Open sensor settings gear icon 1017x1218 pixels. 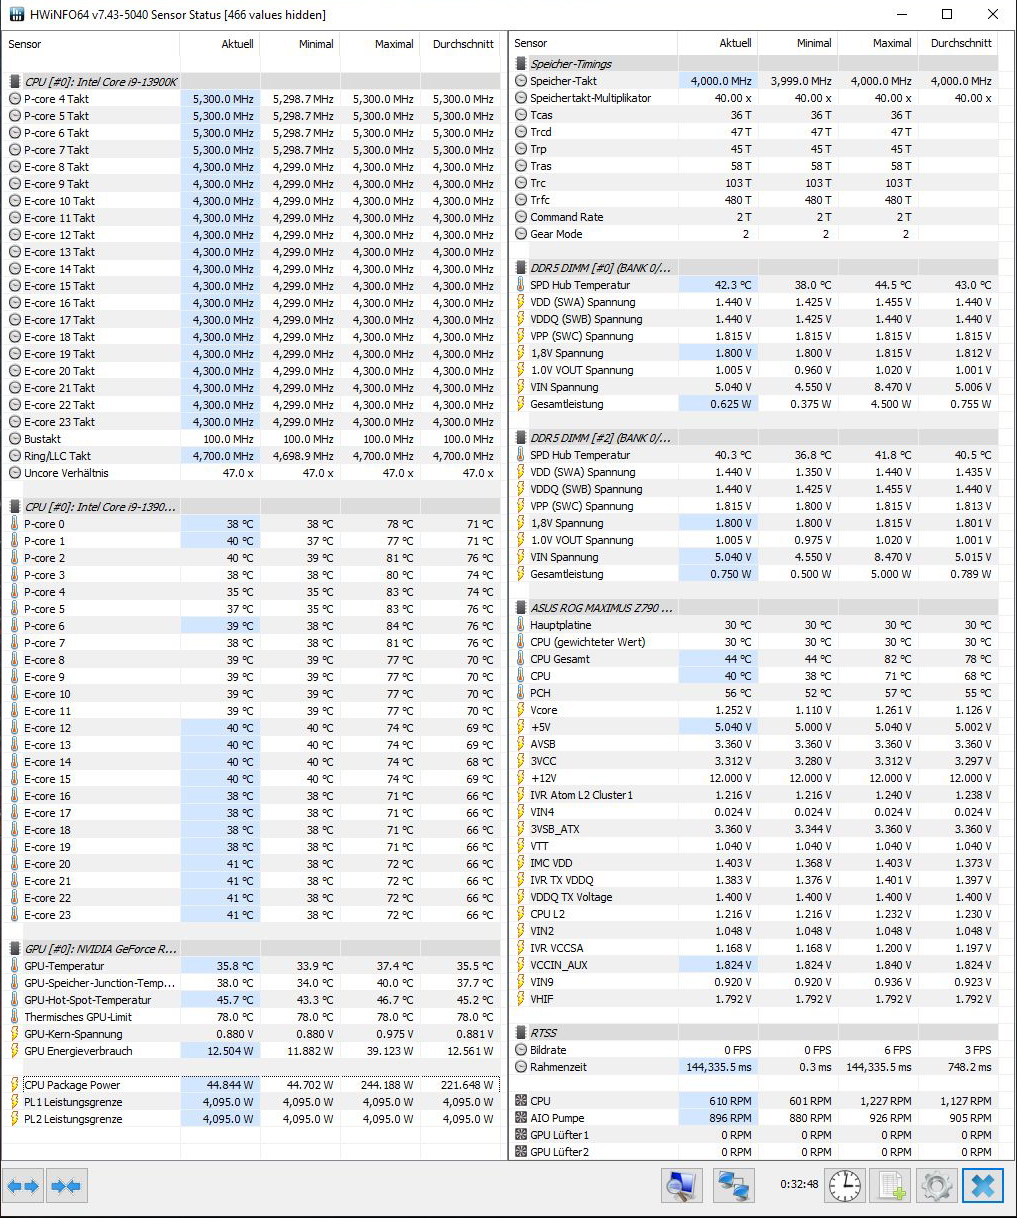(x=937, y=1186)
